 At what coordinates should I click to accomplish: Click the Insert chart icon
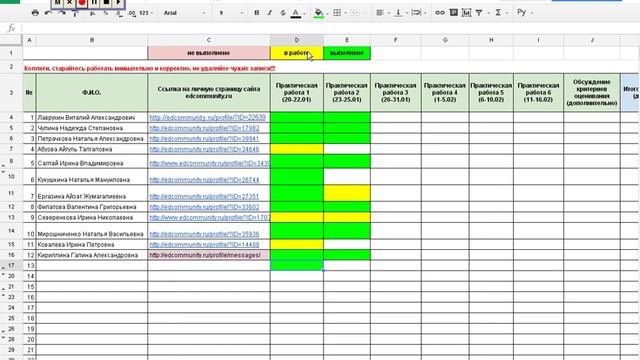(467, 13)
